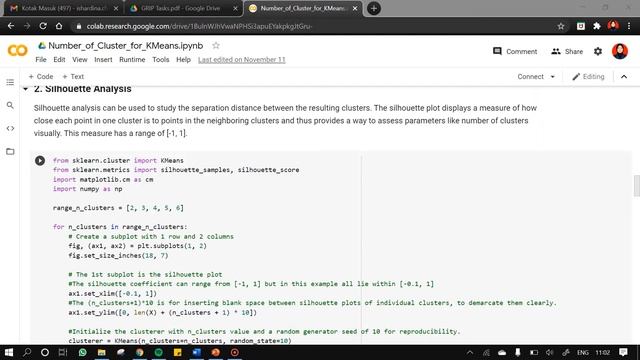The height and width of the screenshot is (360, 640).
Task: Open the Colab user account avatar
Action: coord(620,51)
